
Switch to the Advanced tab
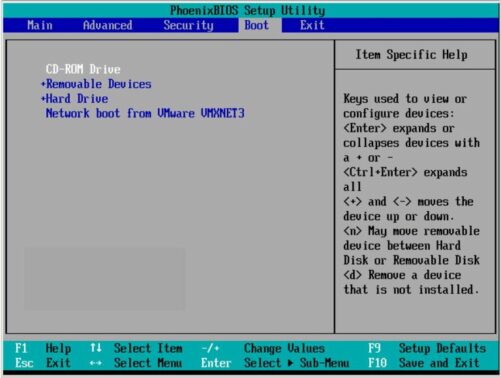pos(107,25)
